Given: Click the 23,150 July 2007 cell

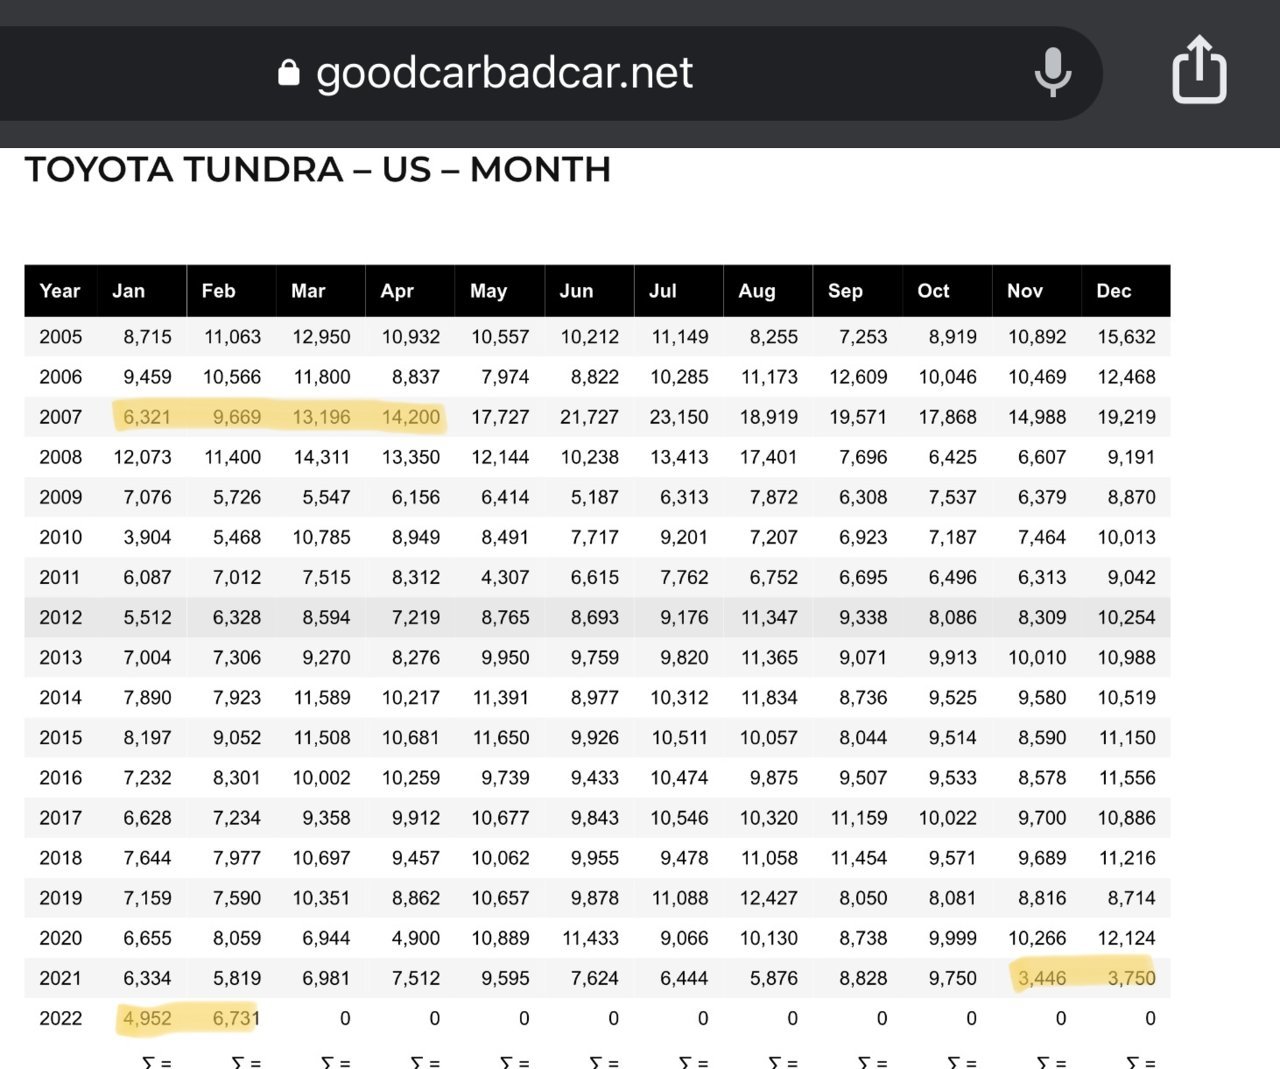Looking at the screenshot, I should pos(679,417).
